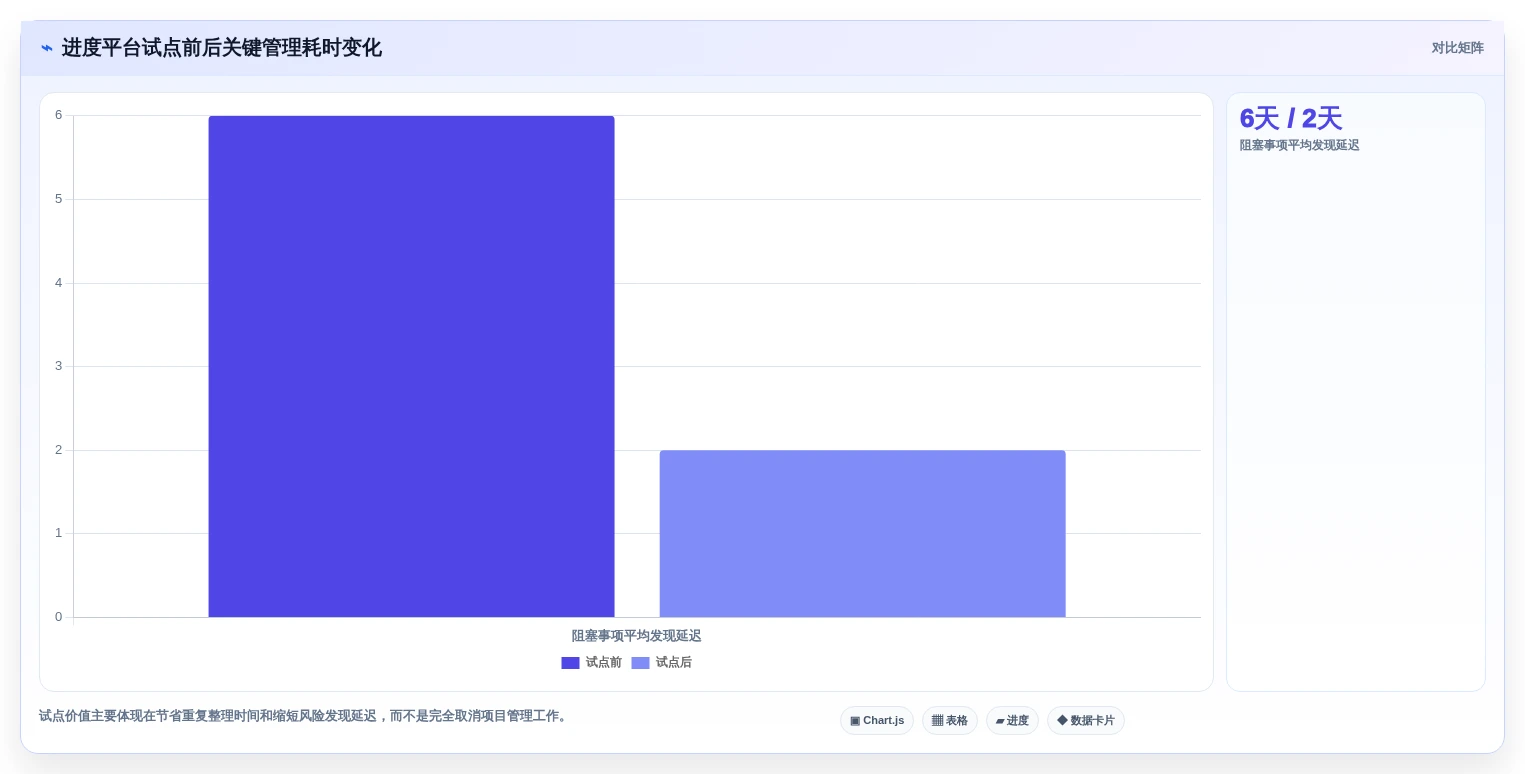1525x774 pixels.
Task: Click the y-axis tick label 5
Action: coord(58,199)
